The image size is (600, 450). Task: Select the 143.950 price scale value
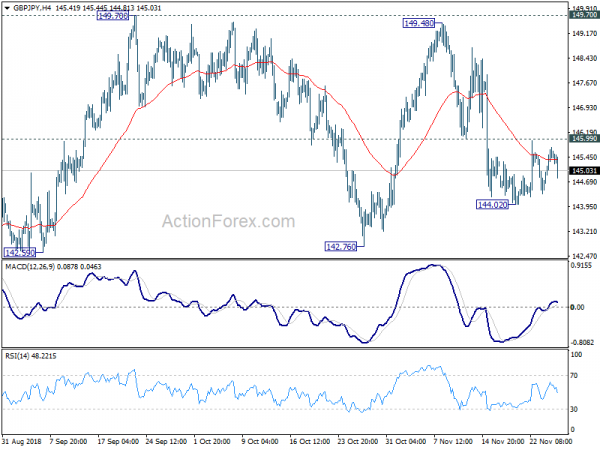[x=584, y=207]
